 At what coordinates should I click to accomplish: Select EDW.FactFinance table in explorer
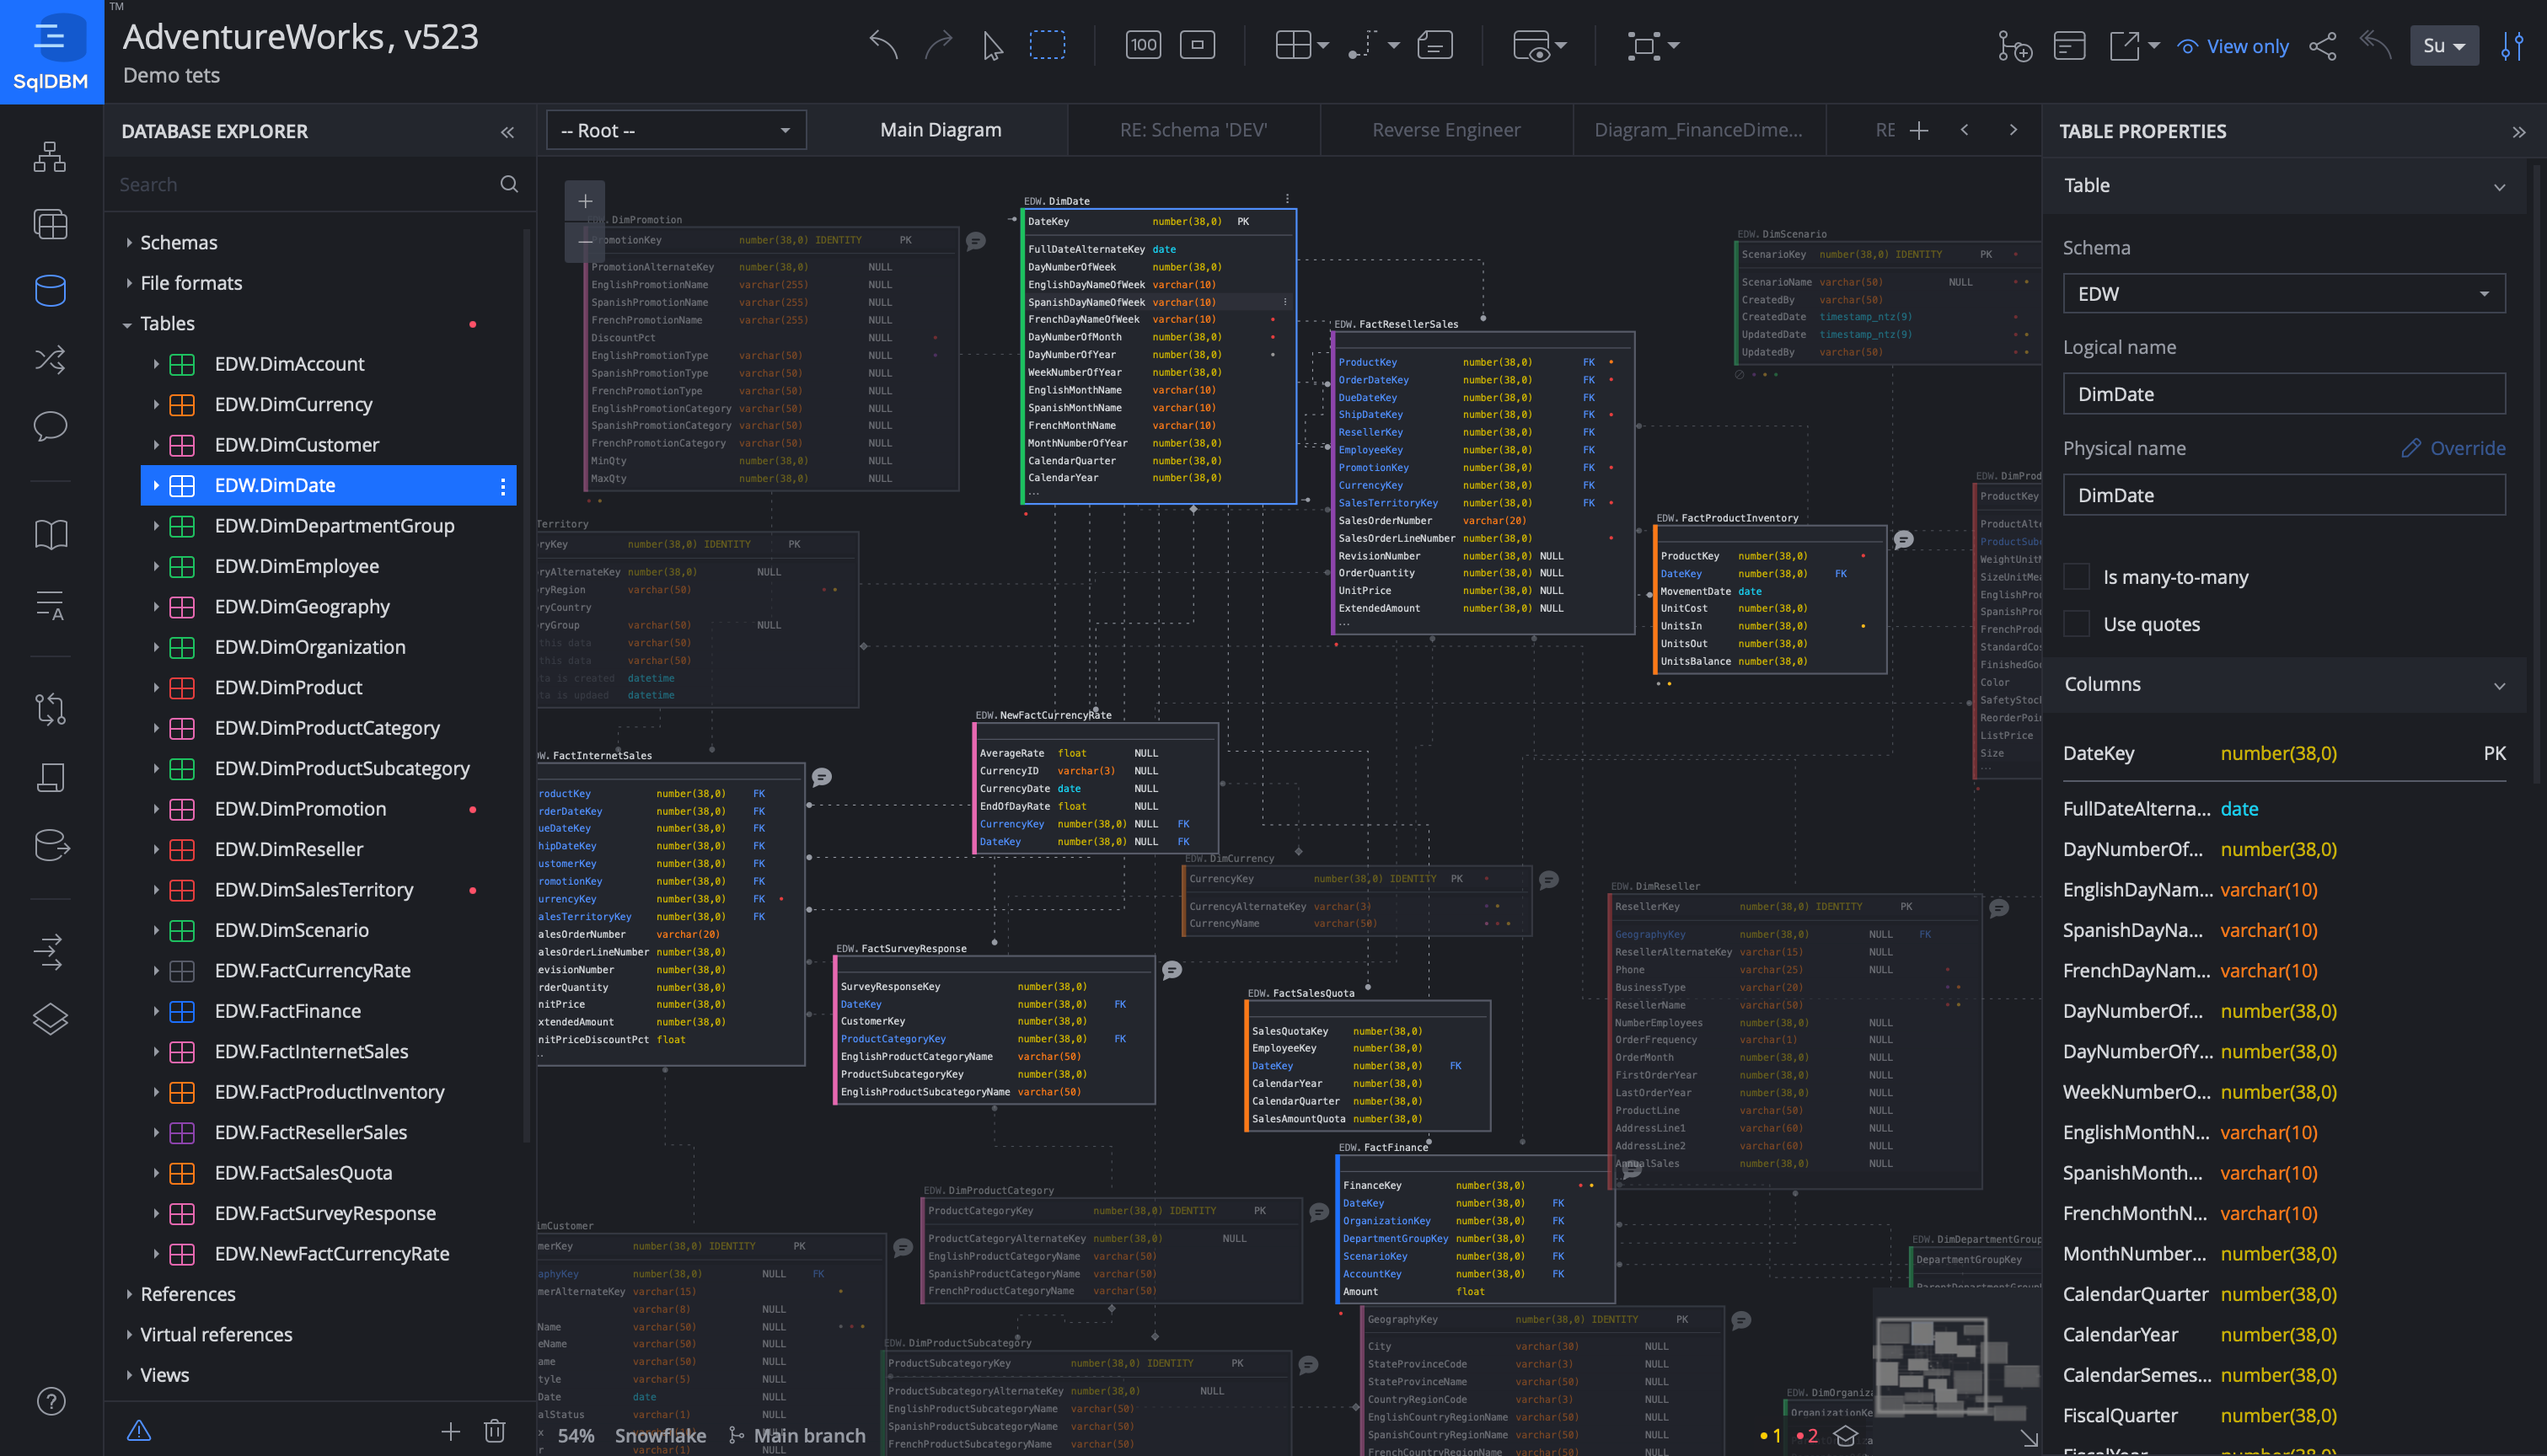coord(287,1011)
